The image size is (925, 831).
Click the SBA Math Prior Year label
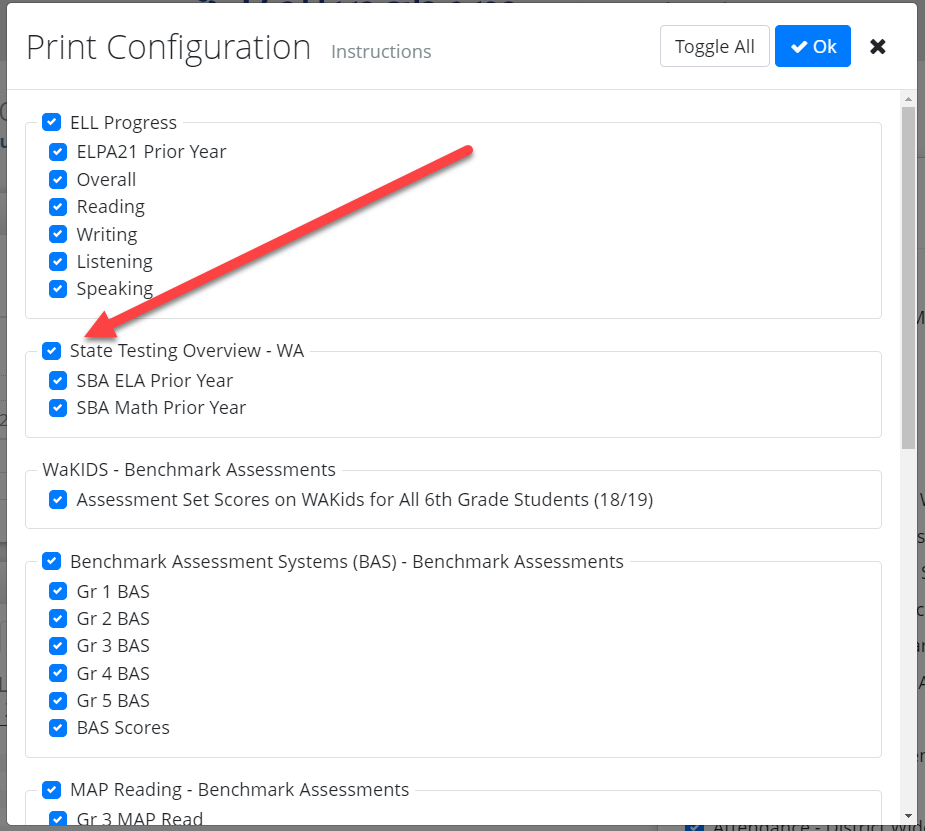[161, 408]
